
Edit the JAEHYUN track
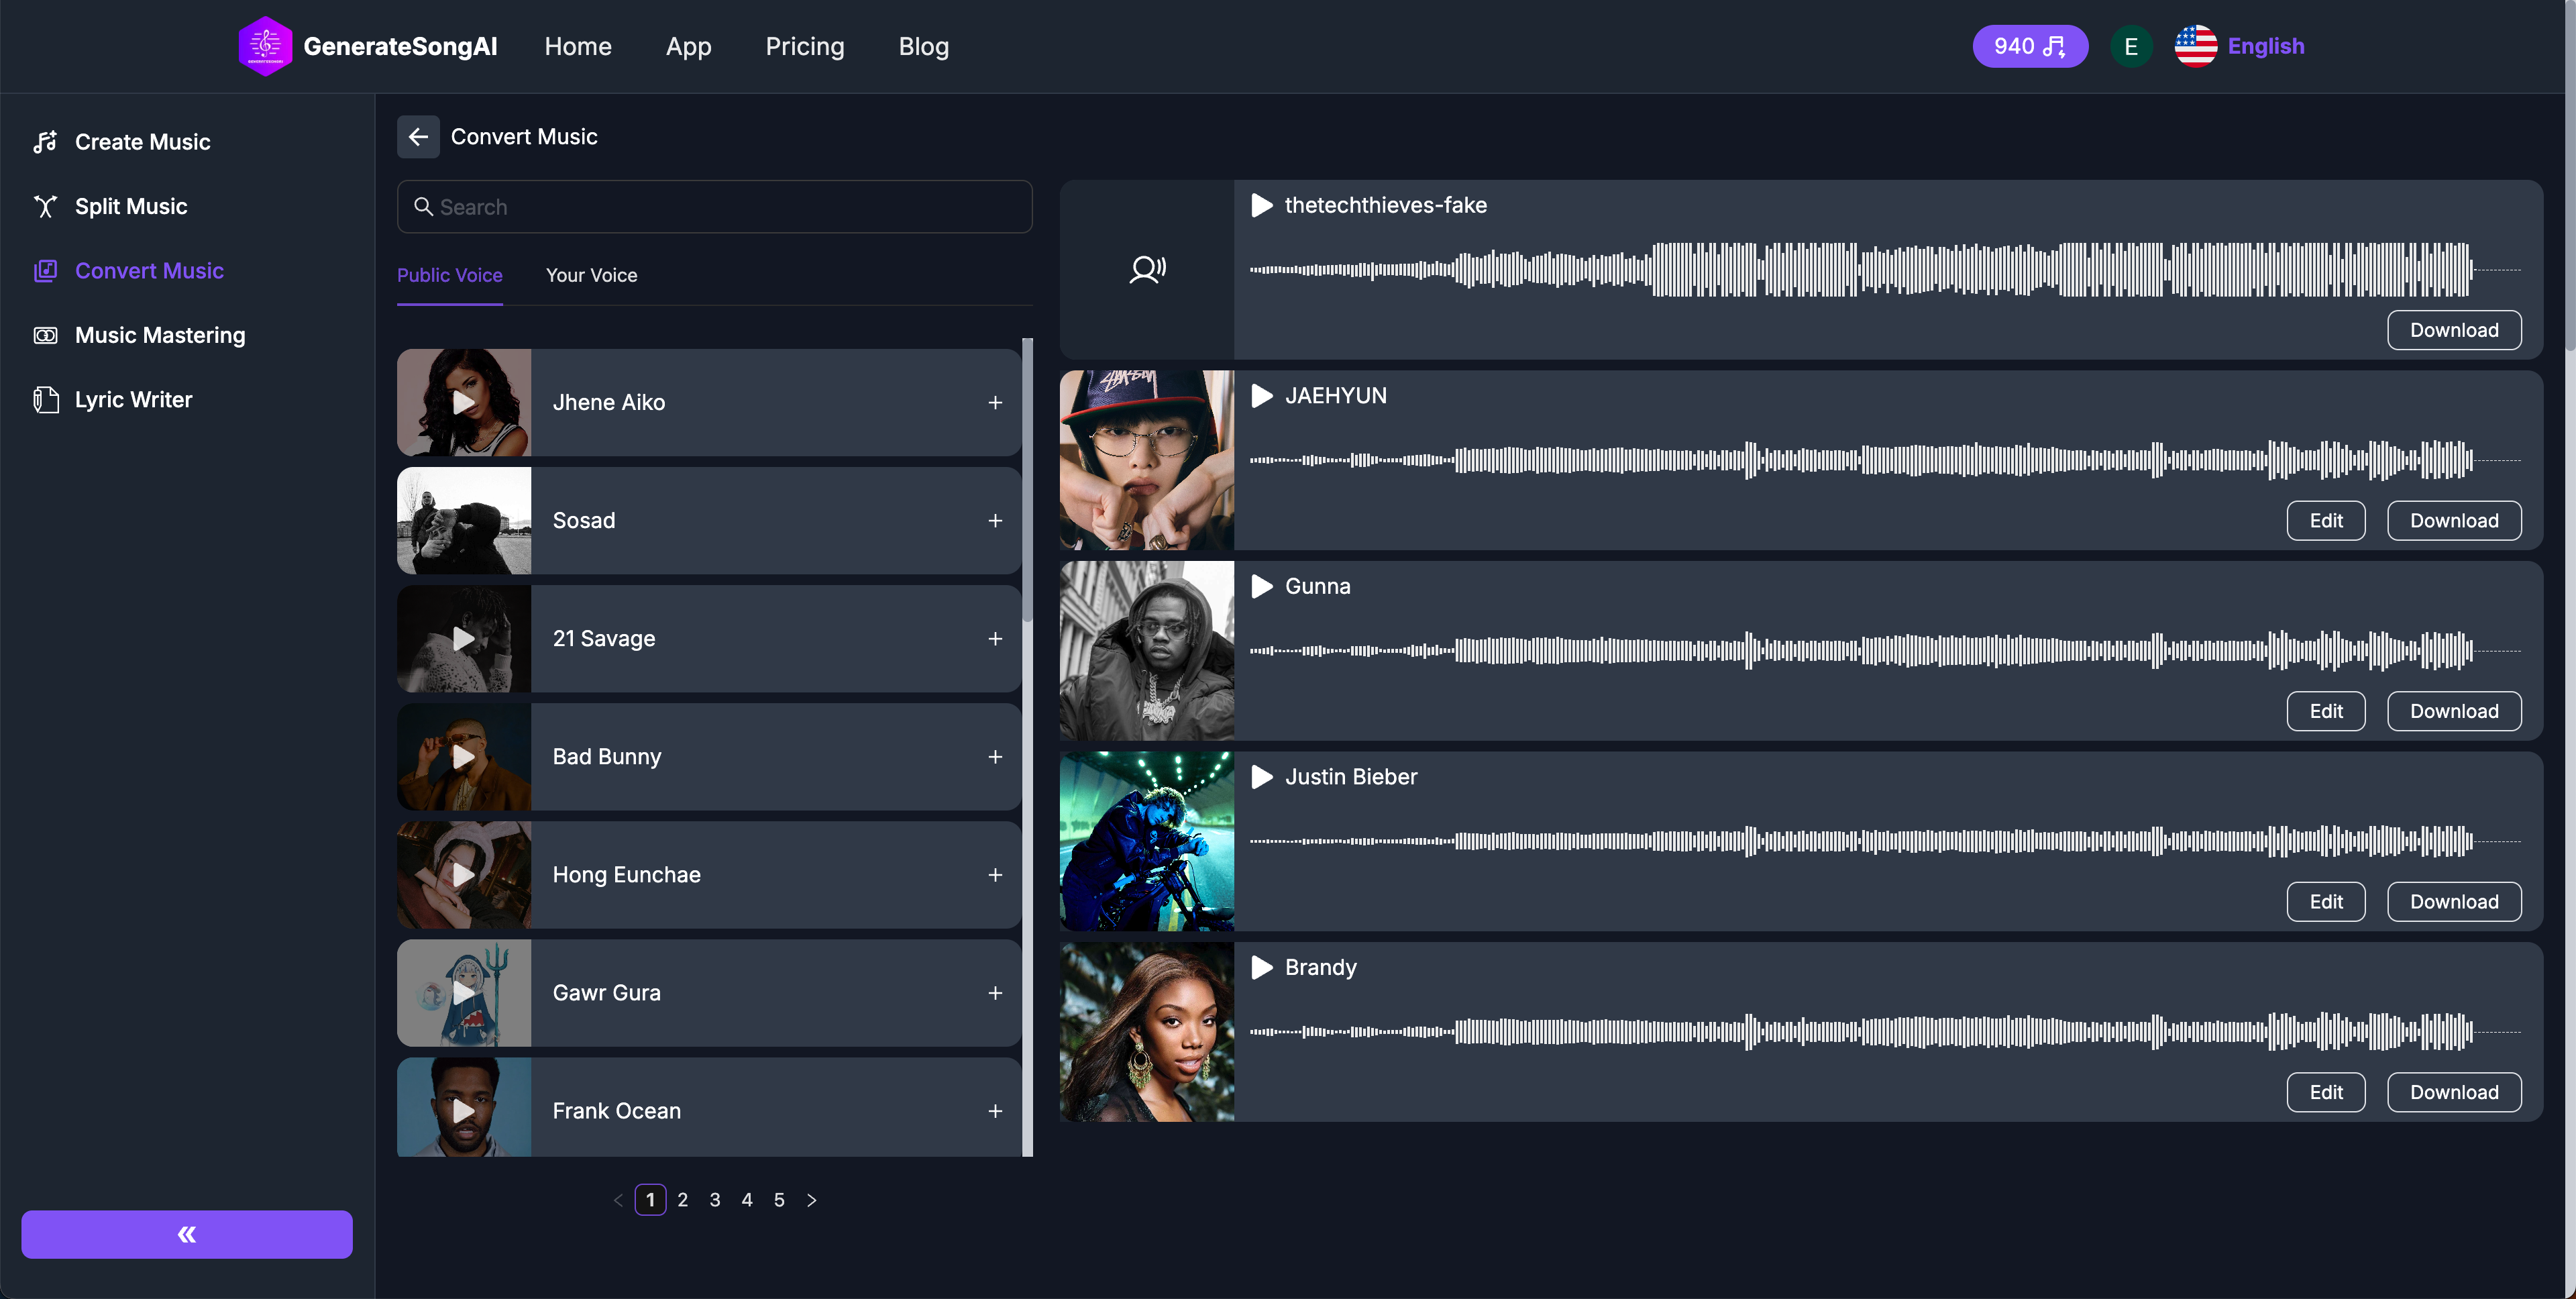(x=2325, y=521)
